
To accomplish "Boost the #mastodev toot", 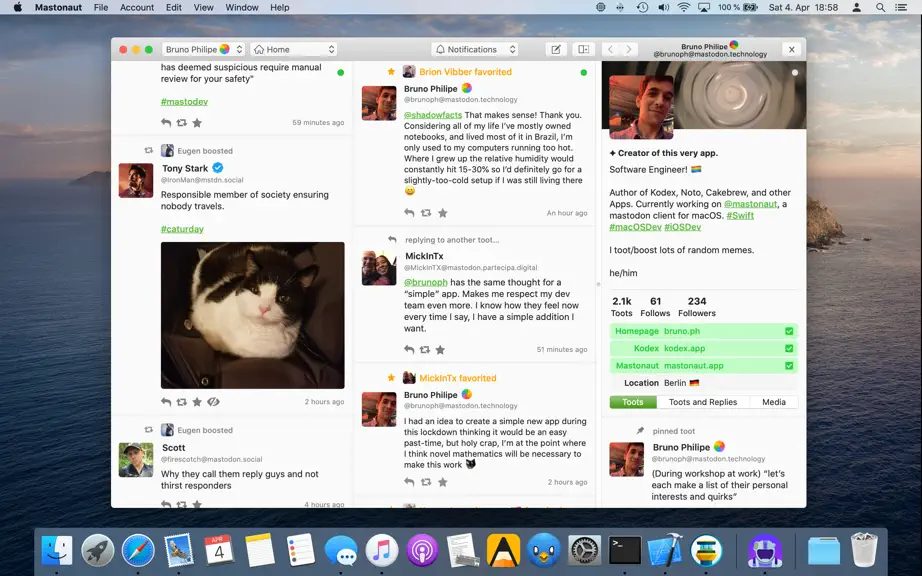I will (x=182, y=123).
